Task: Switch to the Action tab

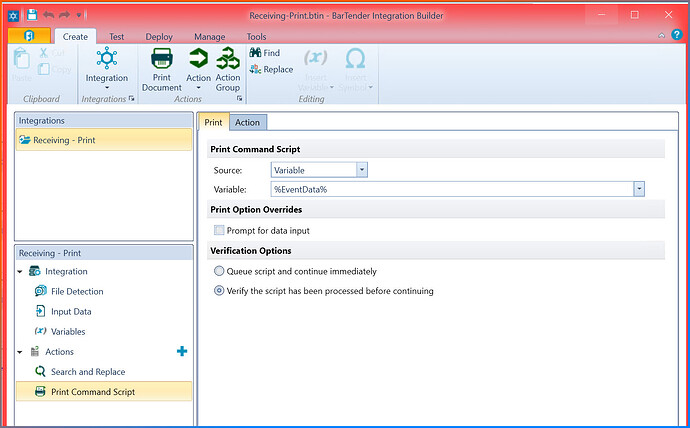Action: [247, 122]
